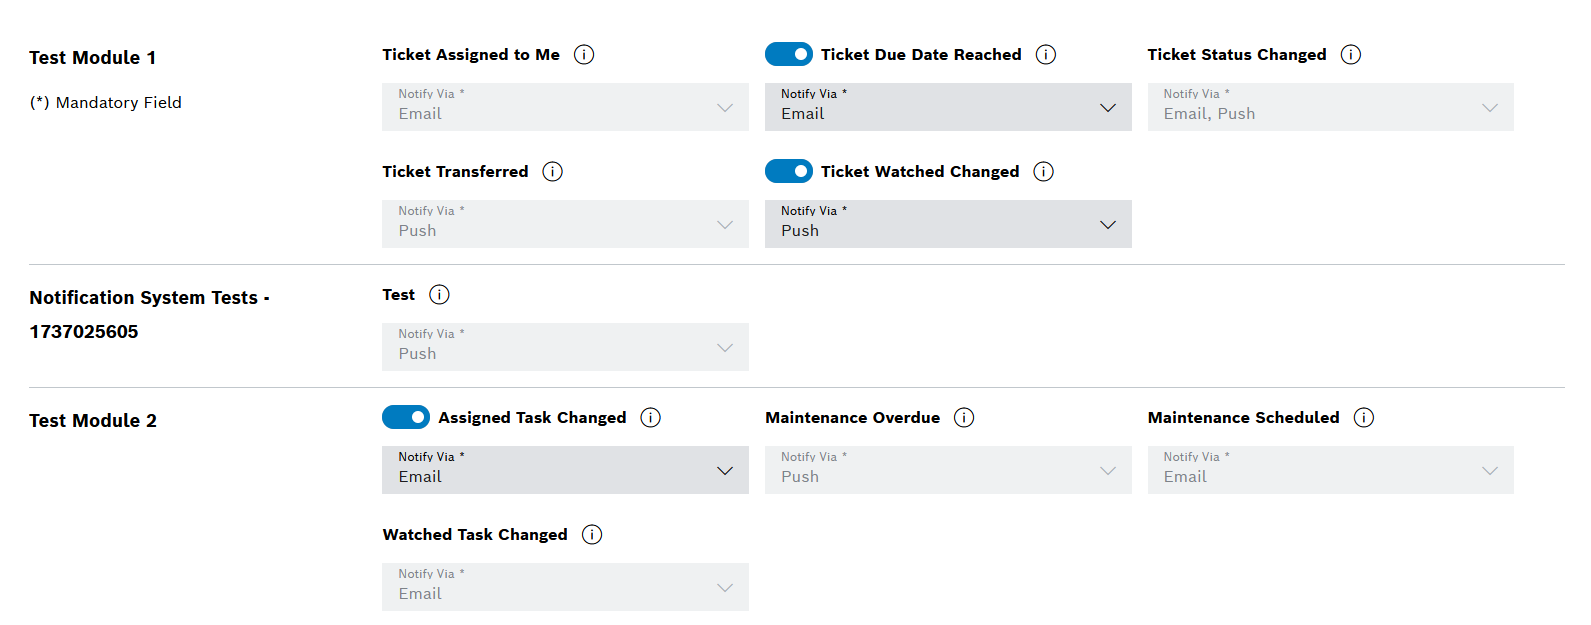Expand Notify Via dropdown for Ticket Due Date Reached

[948, 107]
